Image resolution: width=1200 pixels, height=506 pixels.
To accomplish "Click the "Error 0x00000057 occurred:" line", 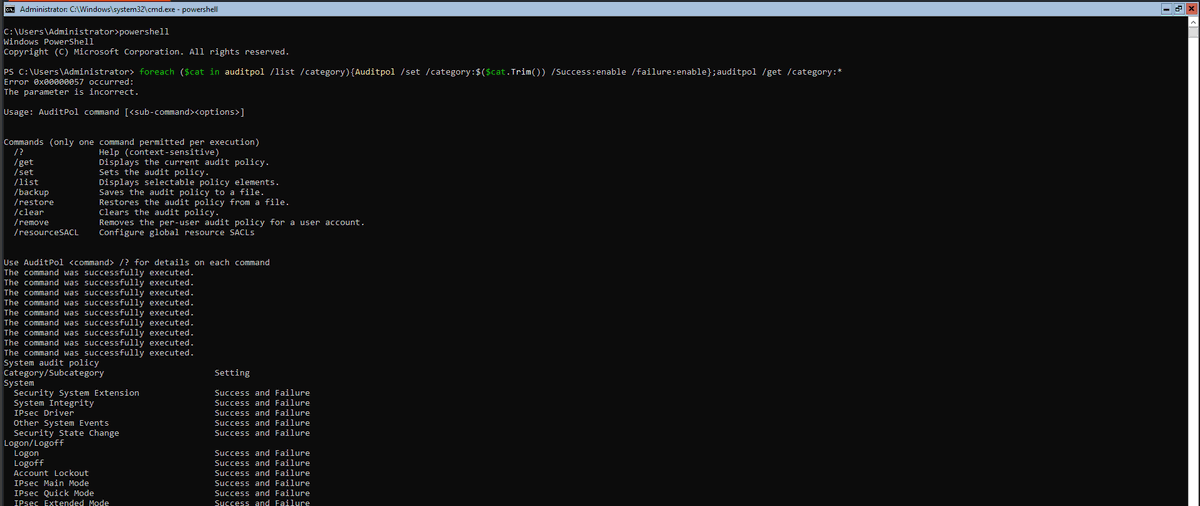I will click(69, 82).
